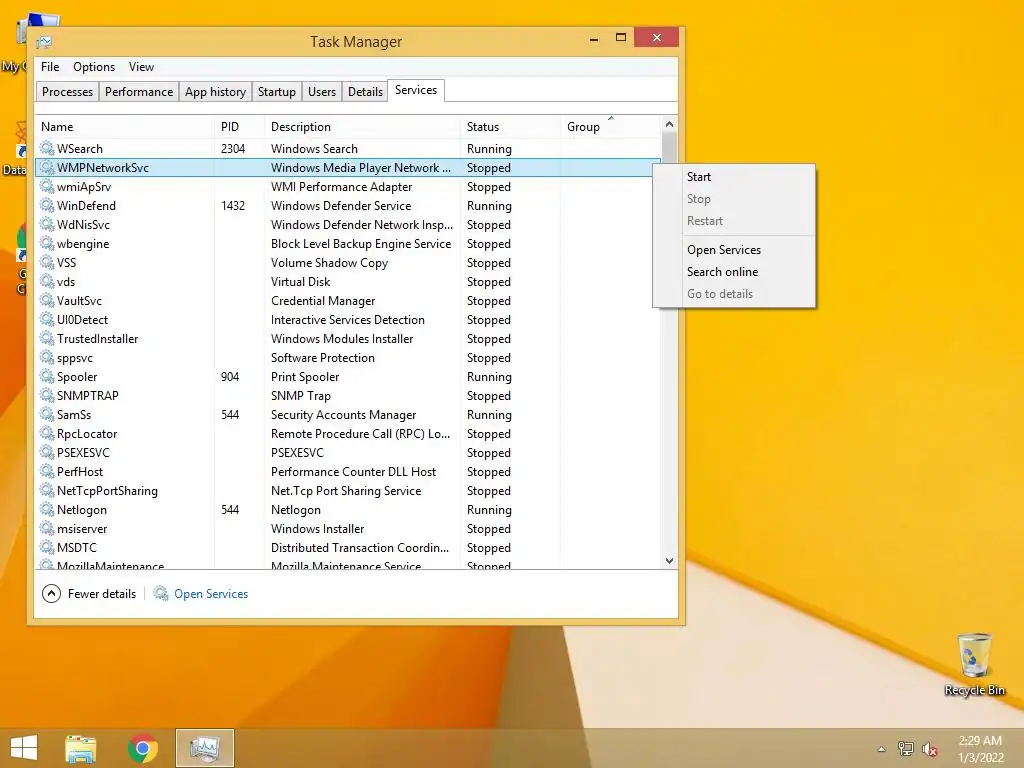Click PID 2304 of WSearch

click(232, 149)
